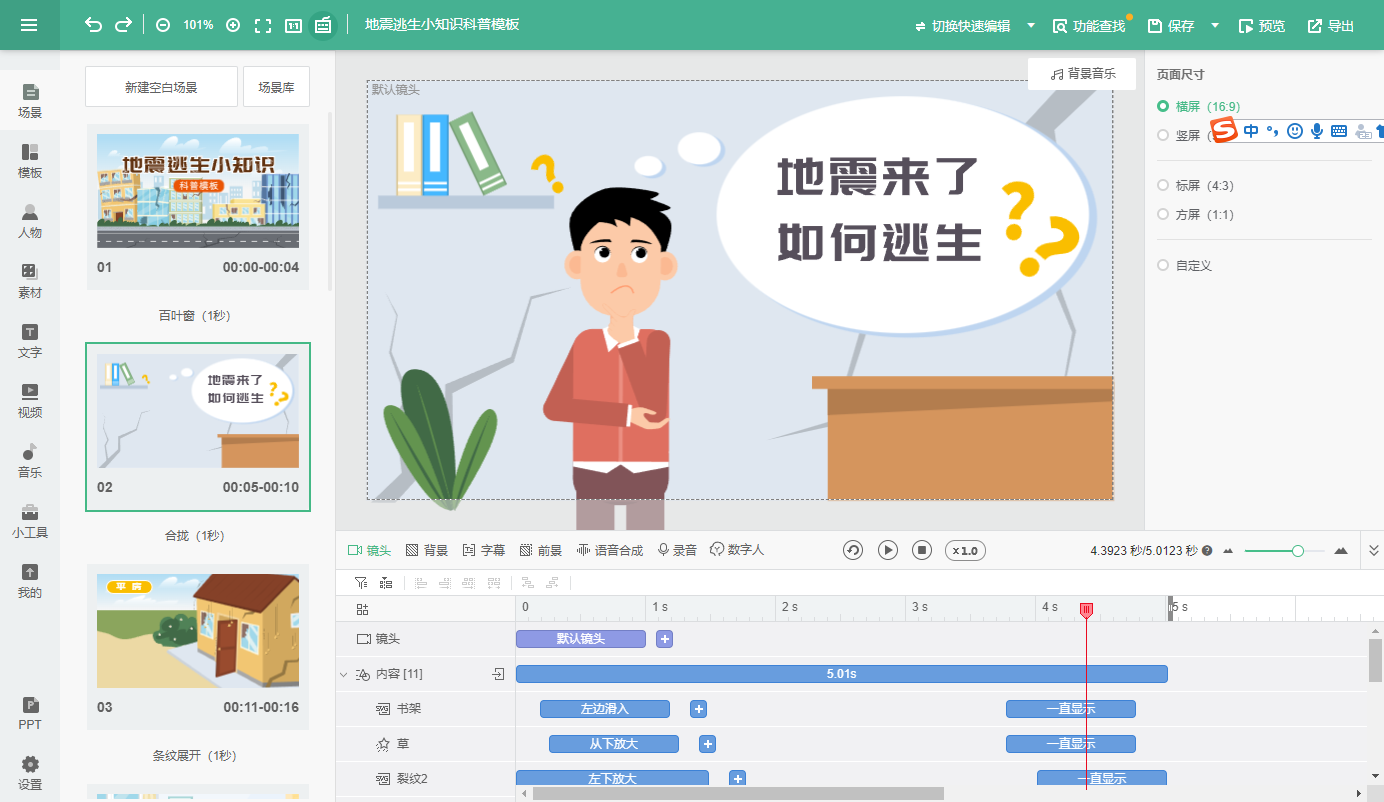Open the 数字人 tab
Image resolution: width=1384 pixels, height=802 pixels.
coord(737,550)
